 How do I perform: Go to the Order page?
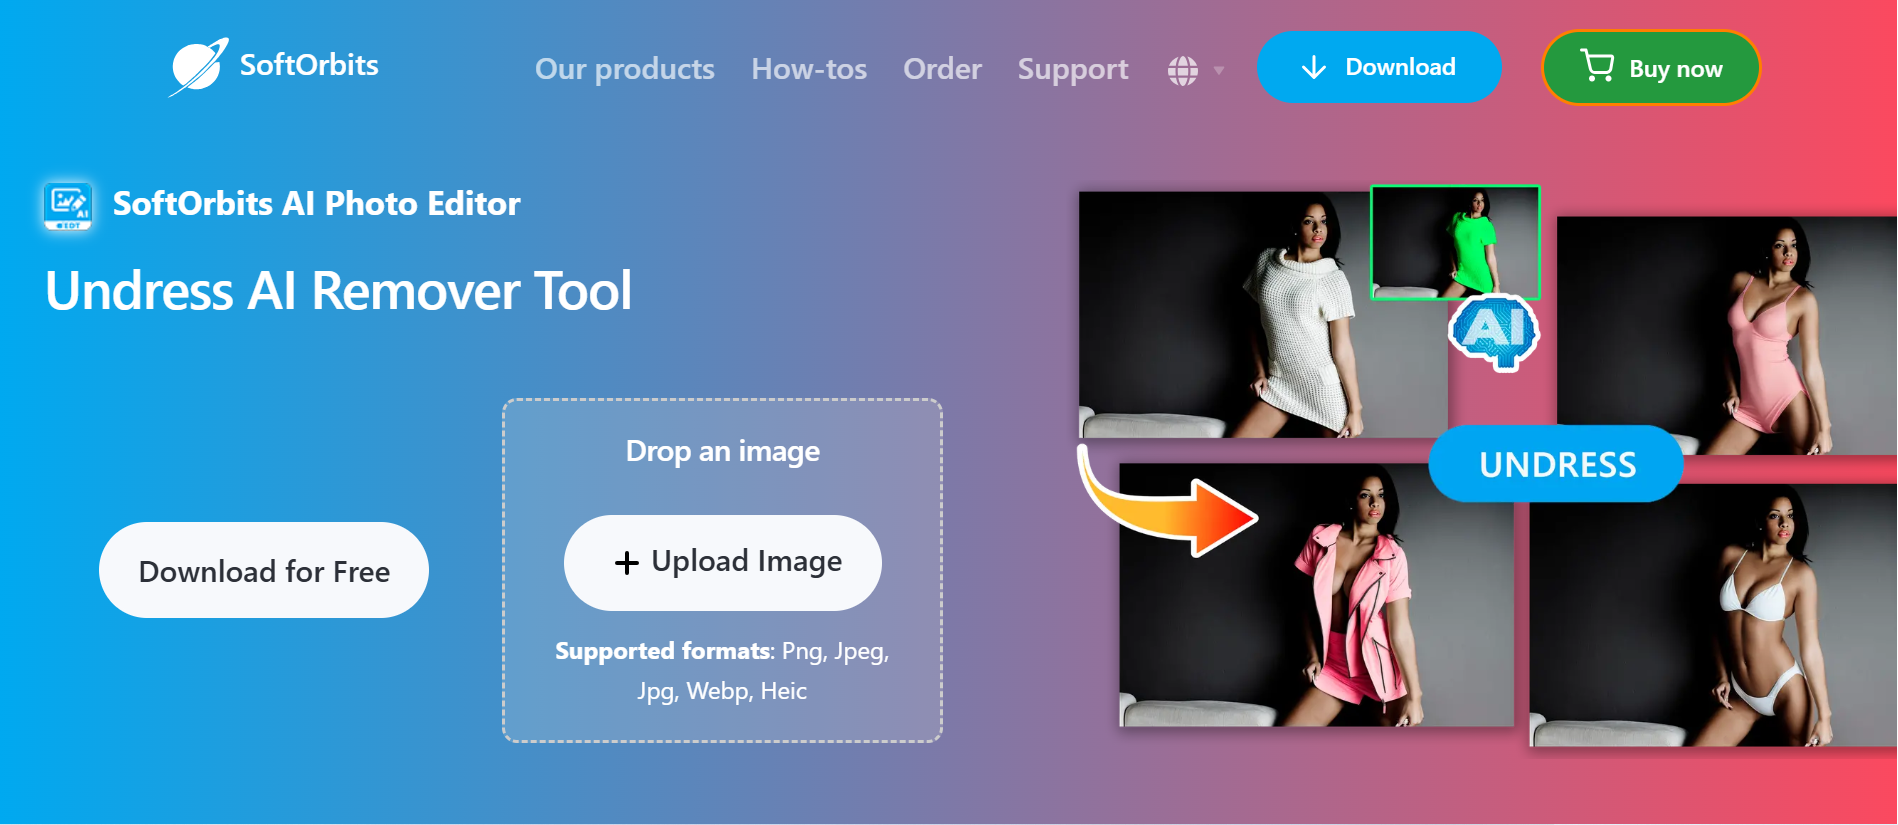[942, 69]
